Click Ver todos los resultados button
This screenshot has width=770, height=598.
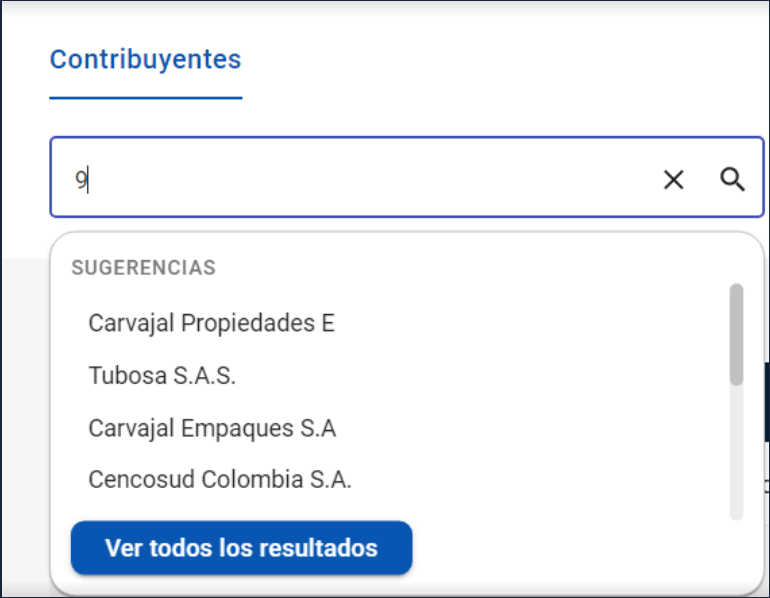pos(241,548)
